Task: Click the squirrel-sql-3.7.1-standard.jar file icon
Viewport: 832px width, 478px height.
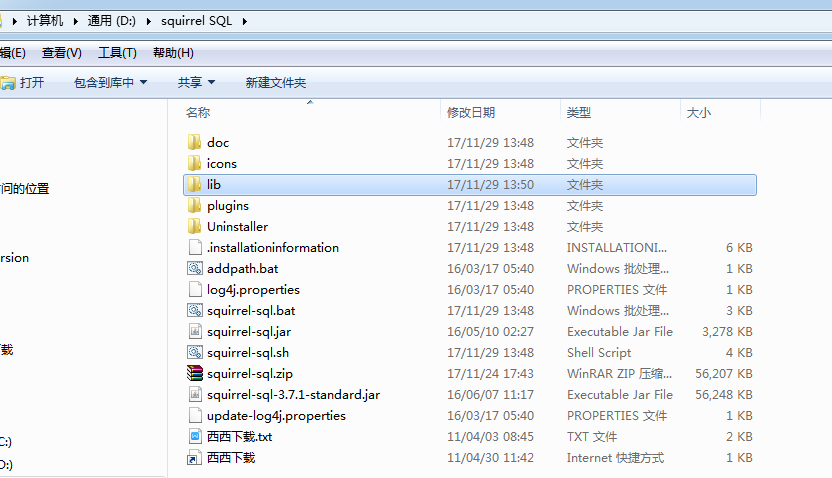Action: pos(195,395)
